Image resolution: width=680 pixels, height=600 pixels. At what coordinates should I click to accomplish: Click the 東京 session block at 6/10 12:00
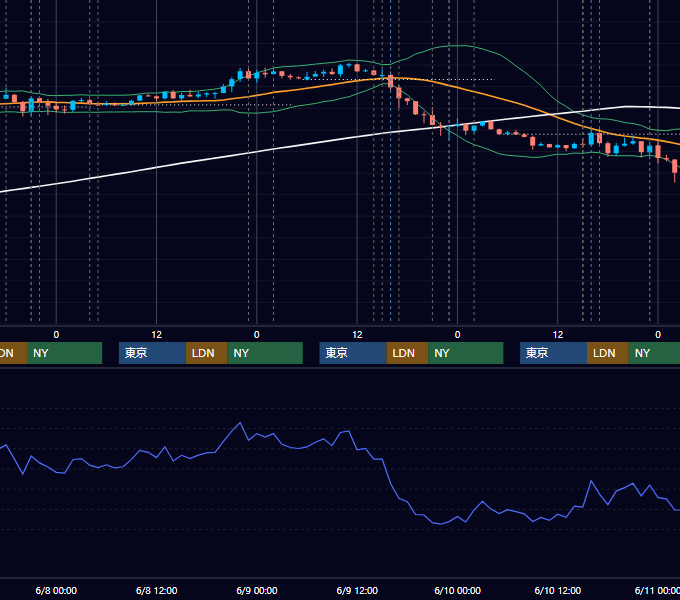554,353
